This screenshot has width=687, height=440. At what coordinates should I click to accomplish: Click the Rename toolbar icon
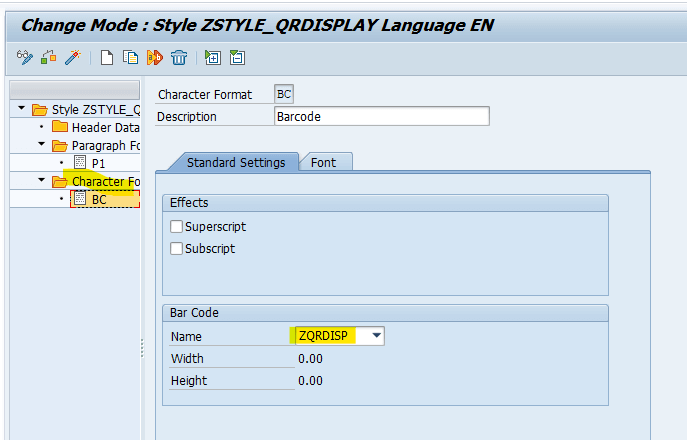coord(155,57)
